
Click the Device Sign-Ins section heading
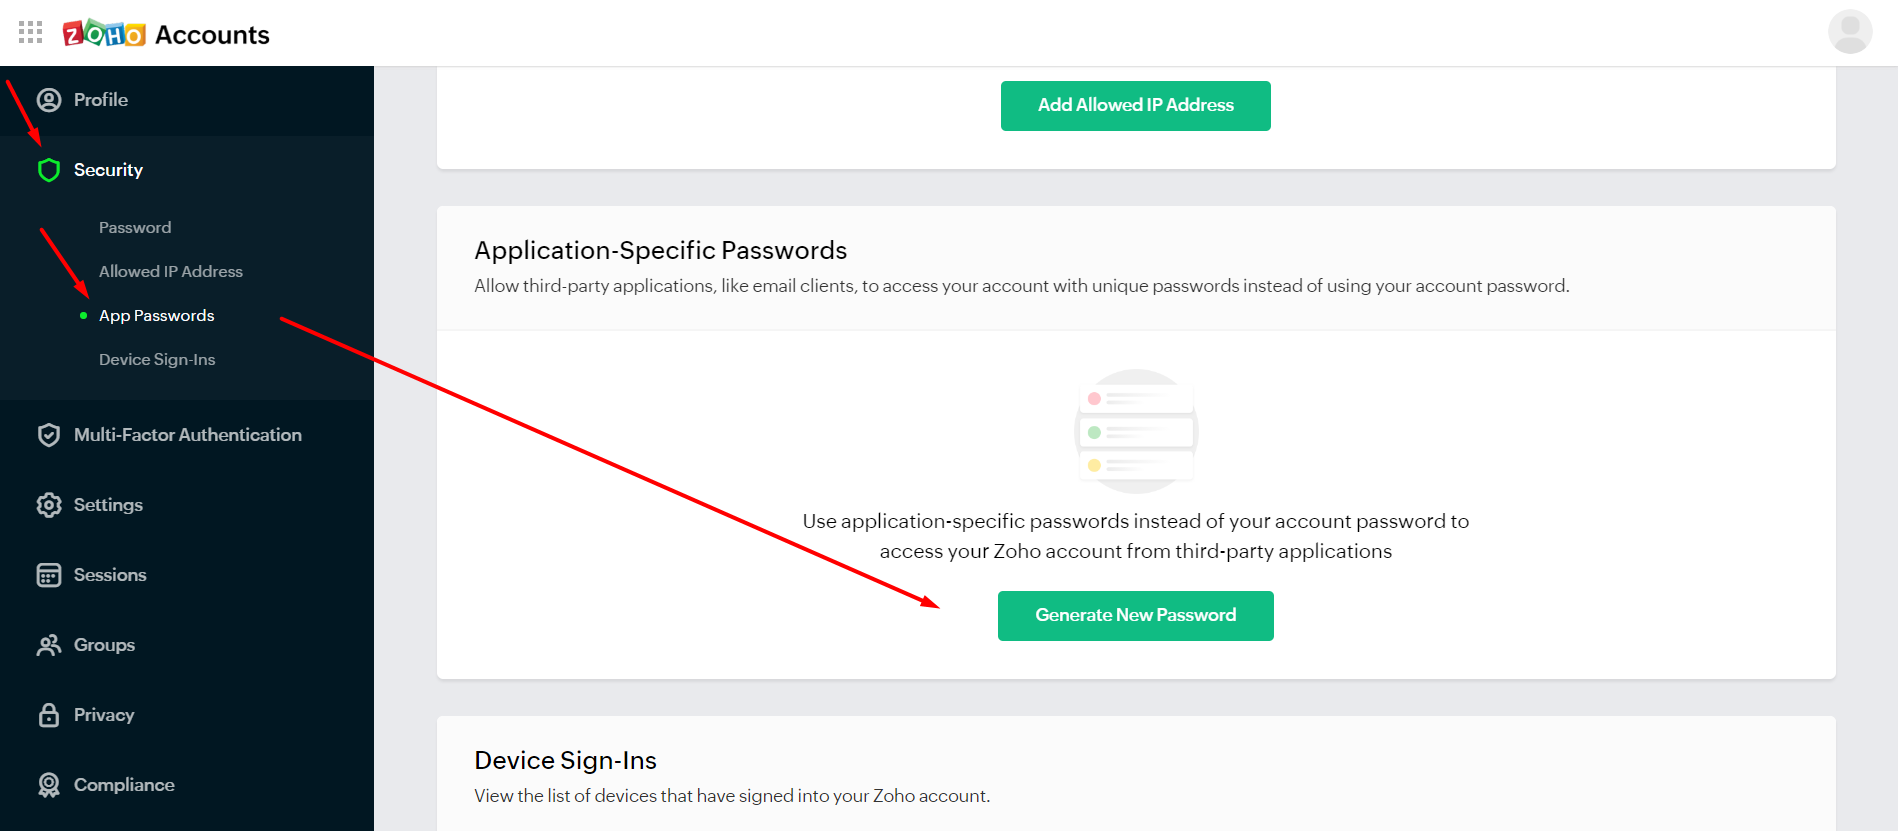coord(565,761)
